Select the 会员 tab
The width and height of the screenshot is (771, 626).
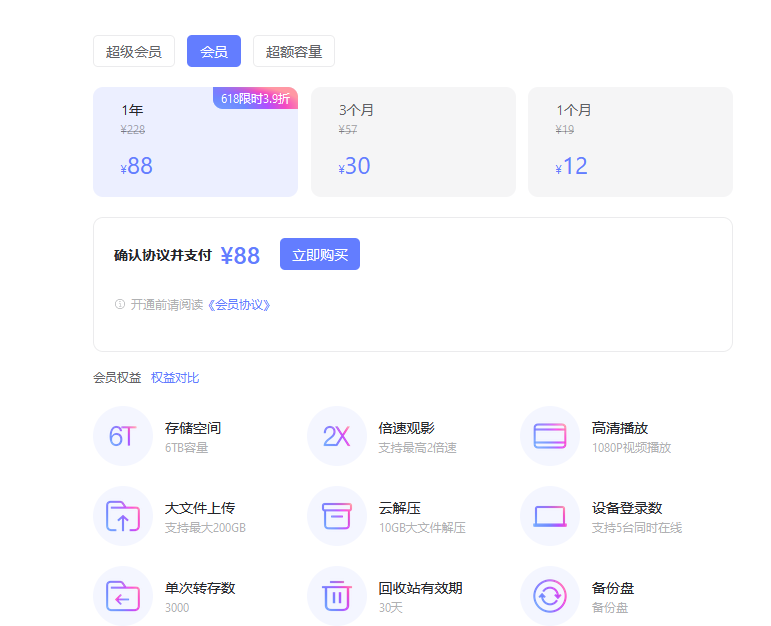coord(214,51)
